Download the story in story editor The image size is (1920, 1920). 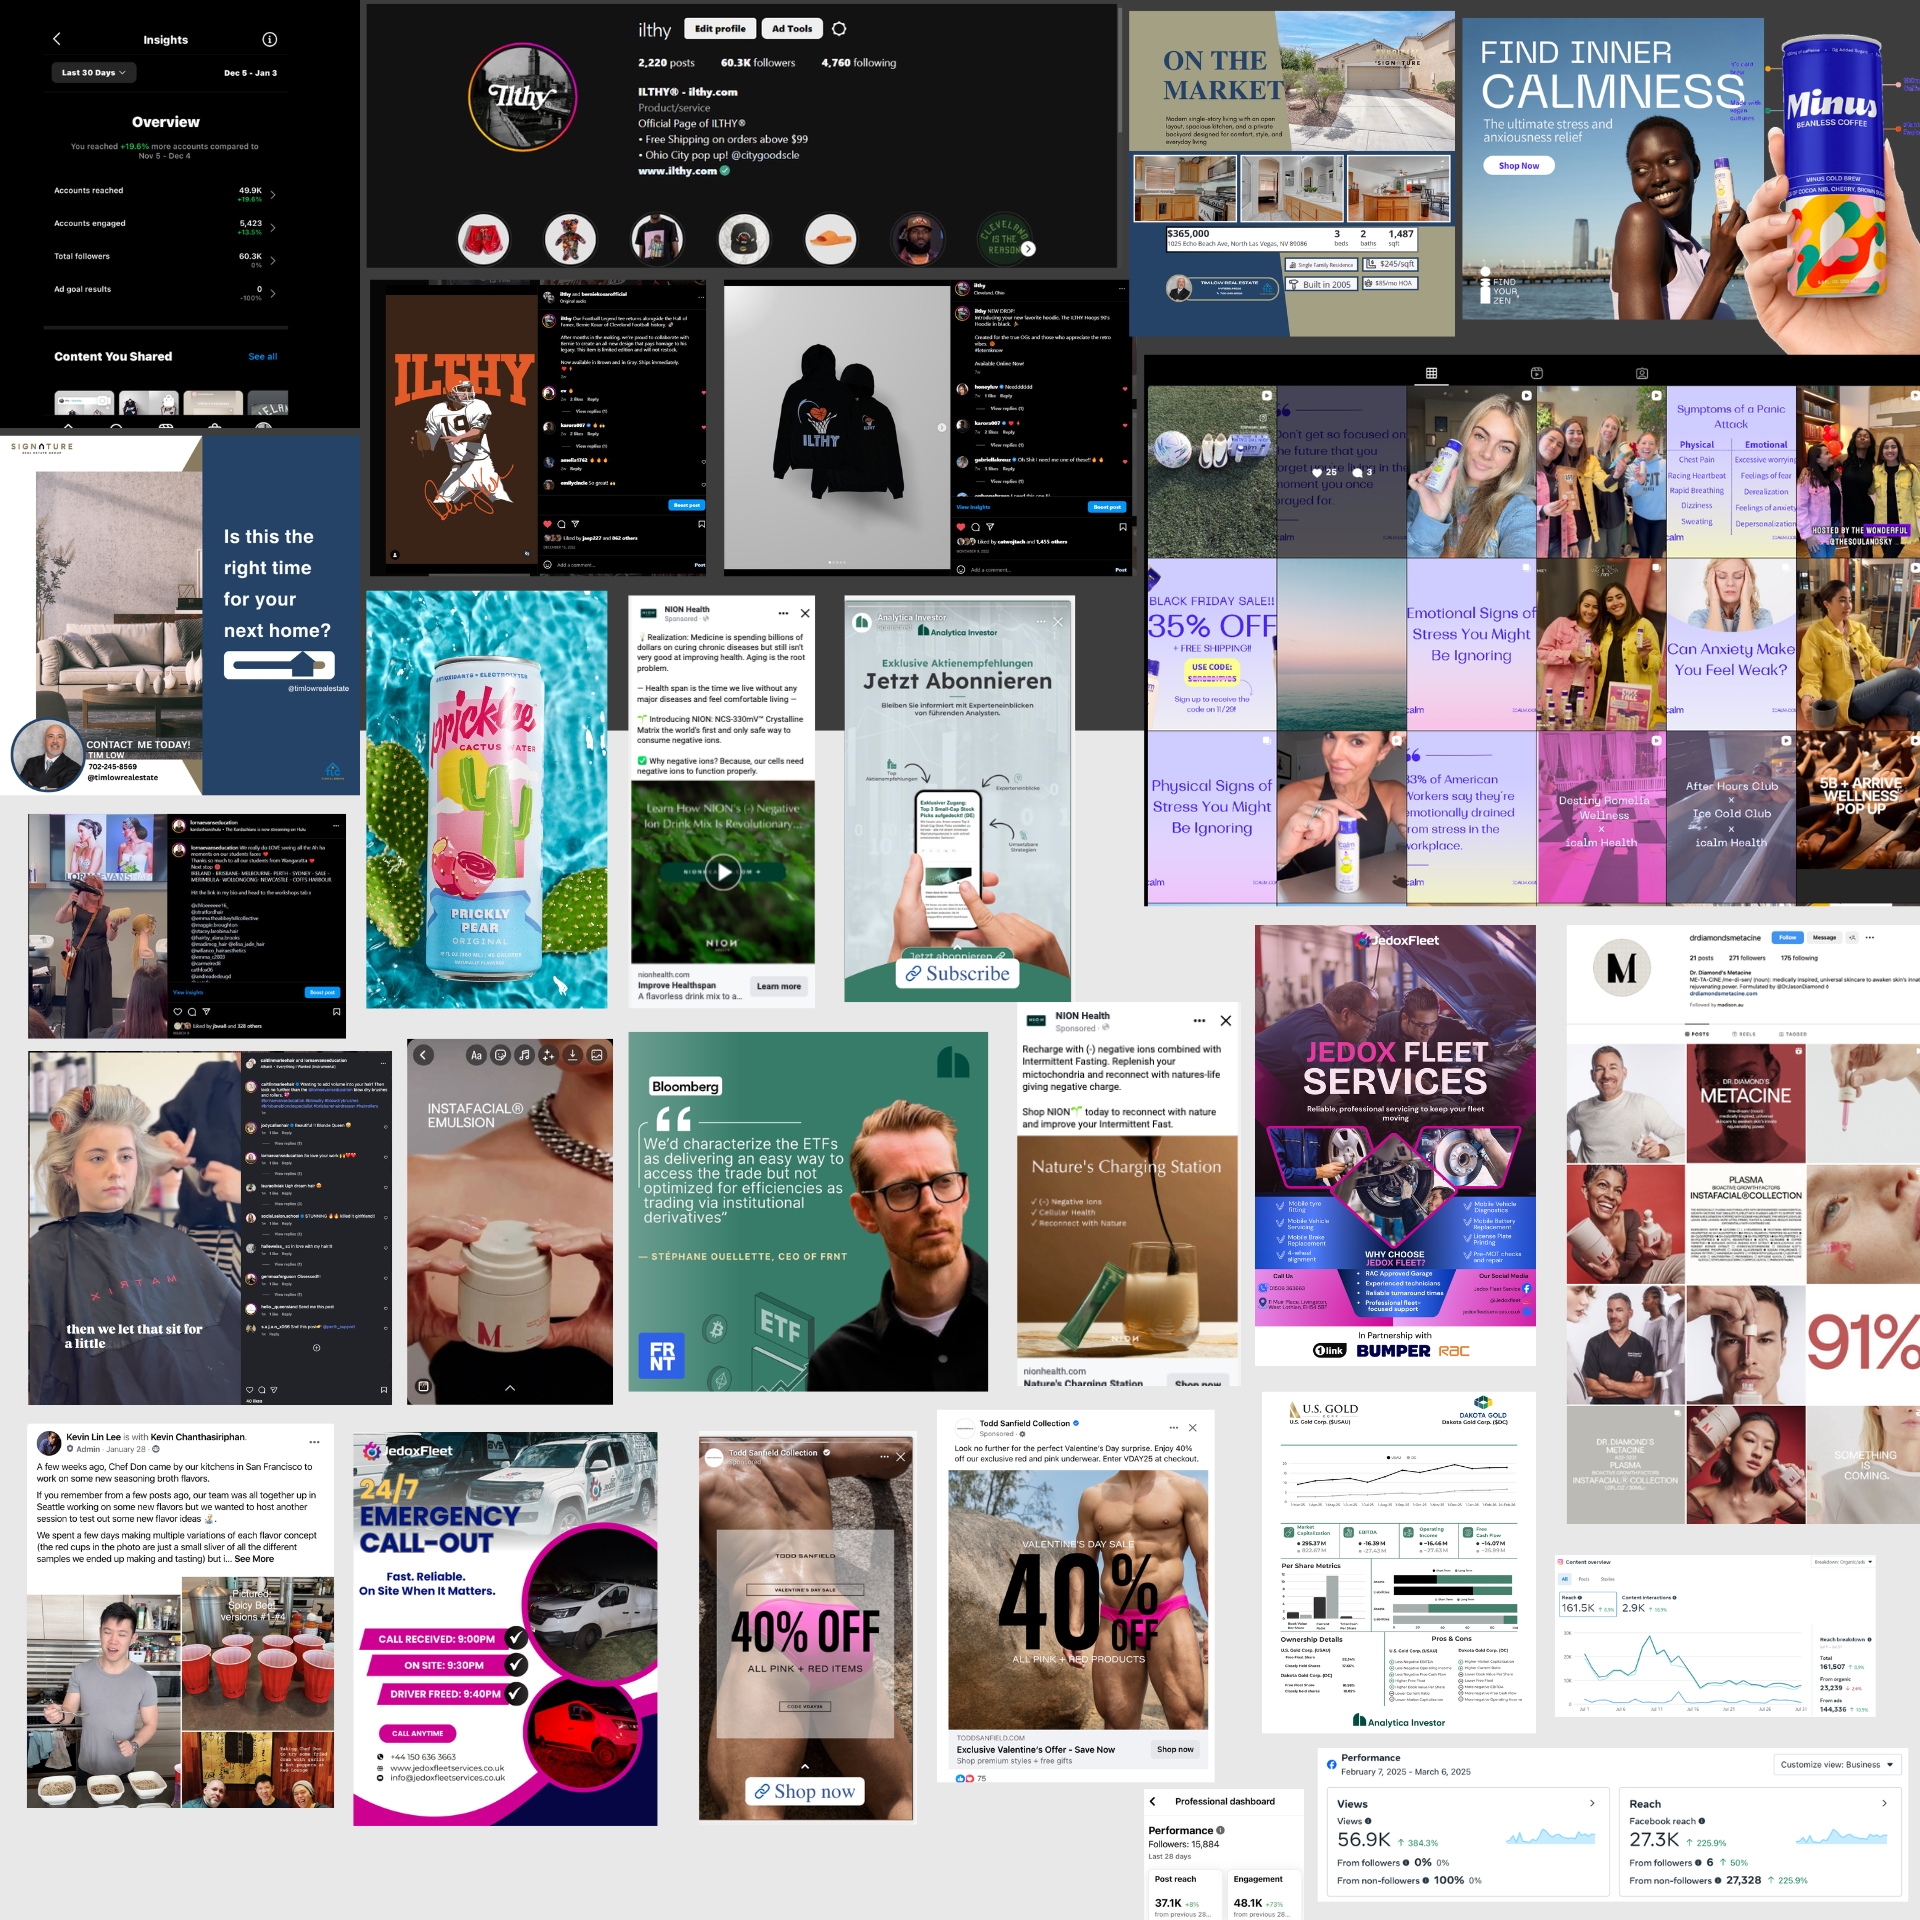(x=573, y=1055)
